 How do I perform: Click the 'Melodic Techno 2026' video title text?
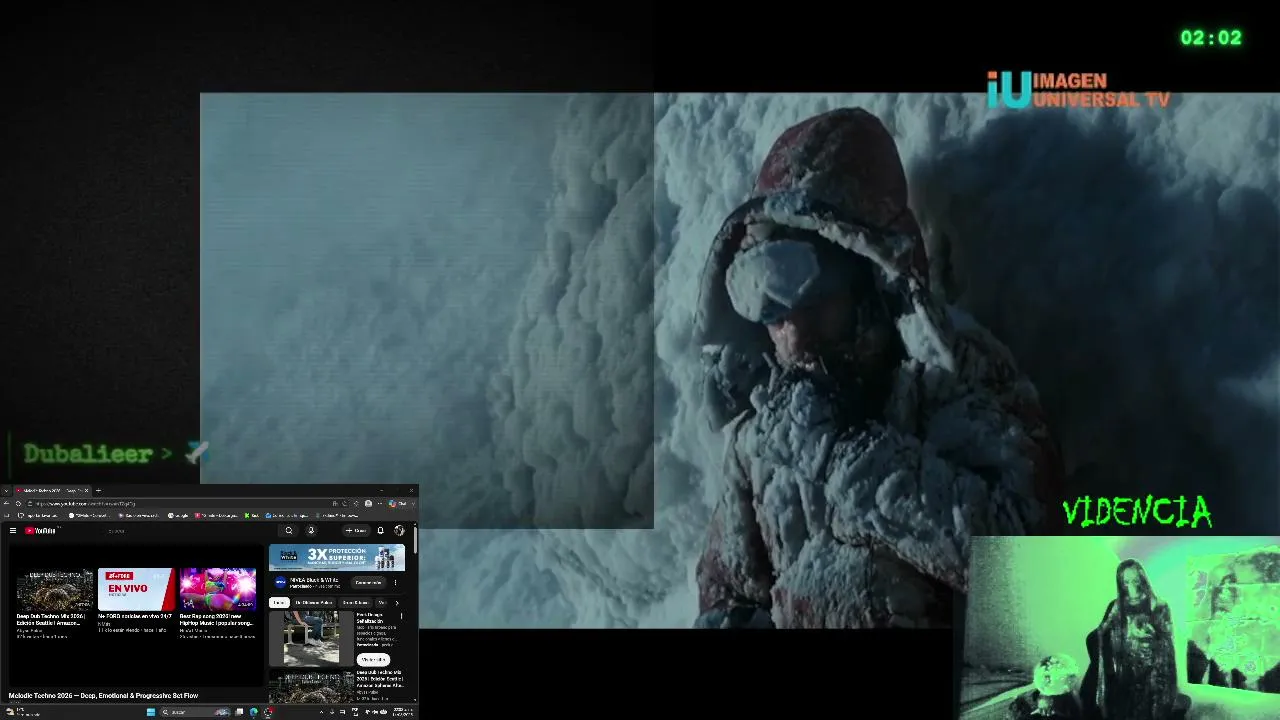click(103, 696)
